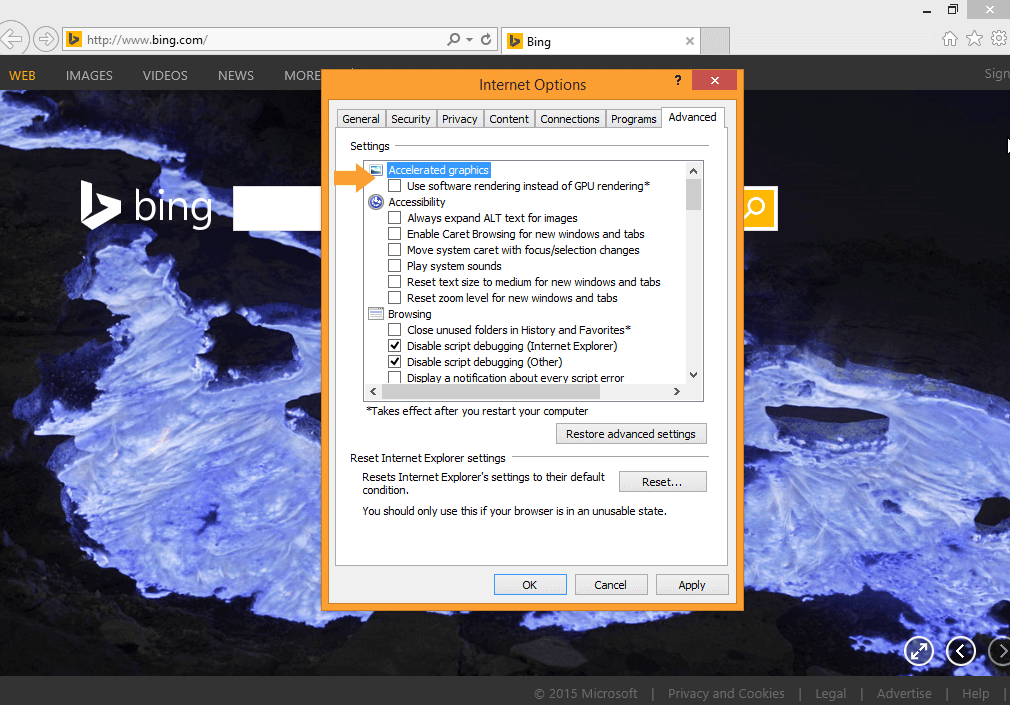
Task: Open the Tools gear icon
Action: tap(999, 39)
